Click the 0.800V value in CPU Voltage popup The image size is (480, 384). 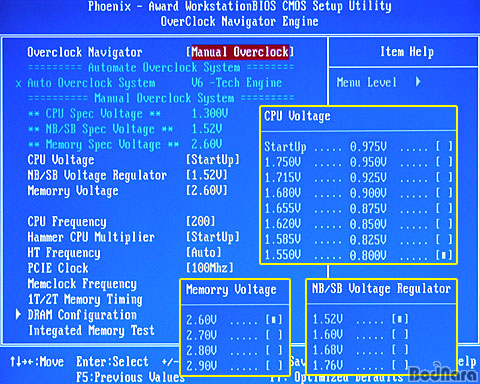click(x=368, y=255)
